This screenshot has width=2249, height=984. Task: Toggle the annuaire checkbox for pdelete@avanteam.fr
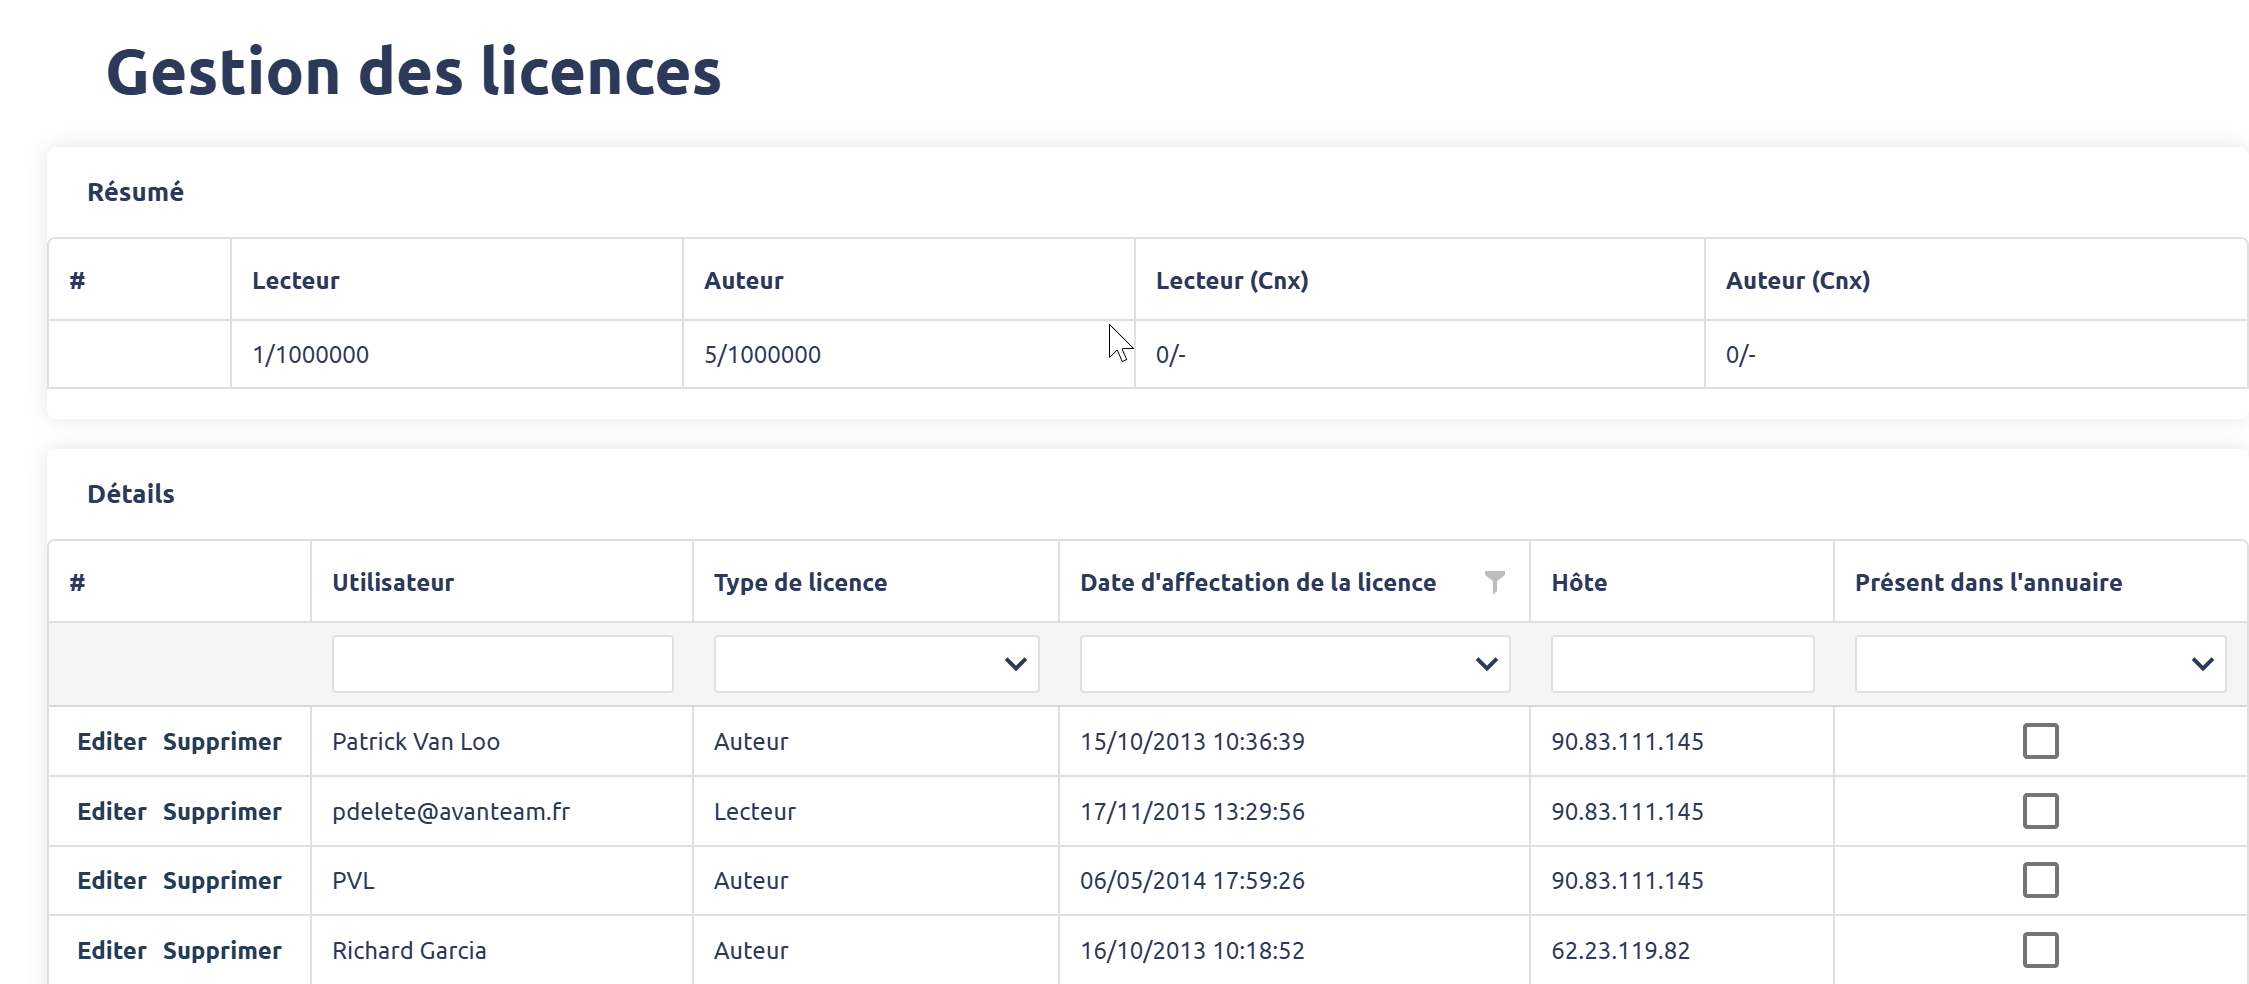(x=2040, y=811)
